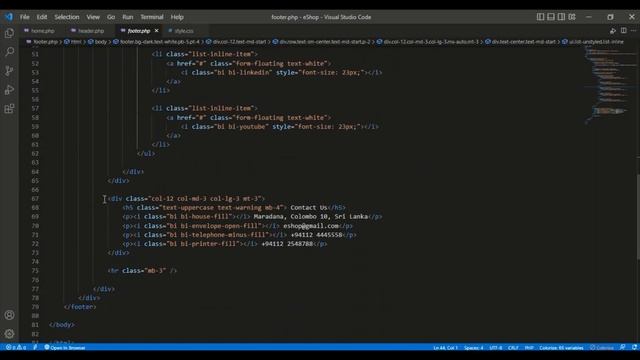Open the Explorer view in activity bar
The image size is (640, 360).
(x=9, y=33)
